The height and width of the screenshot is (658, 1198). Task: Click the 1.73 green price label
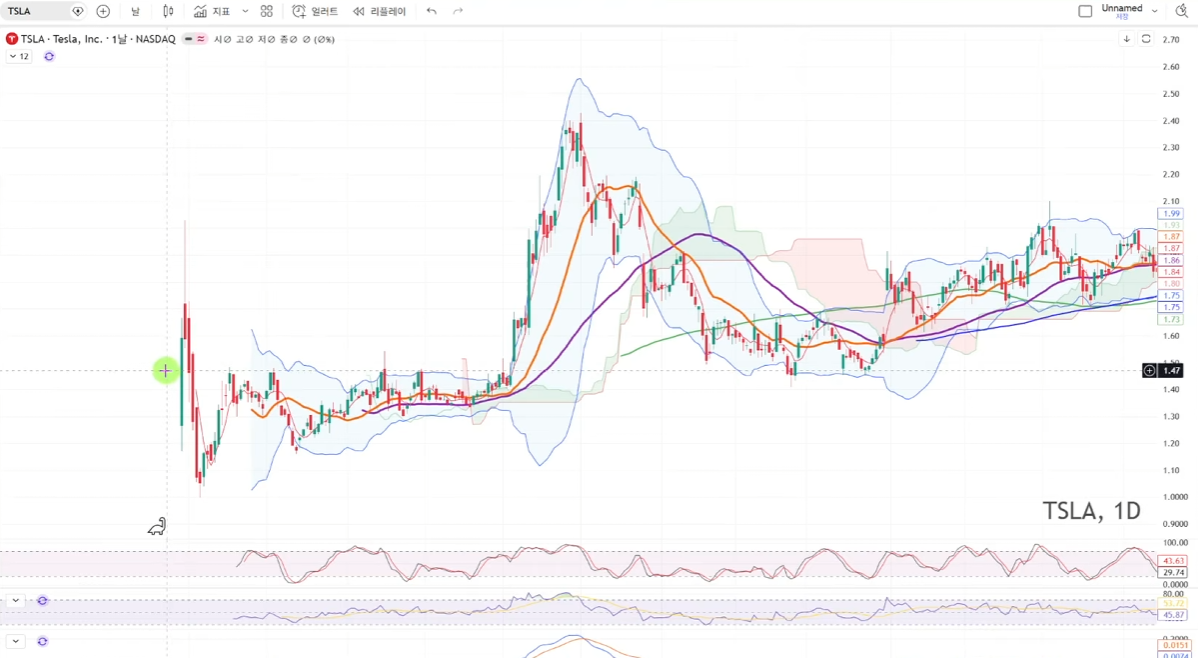(x=1170, y=319)
